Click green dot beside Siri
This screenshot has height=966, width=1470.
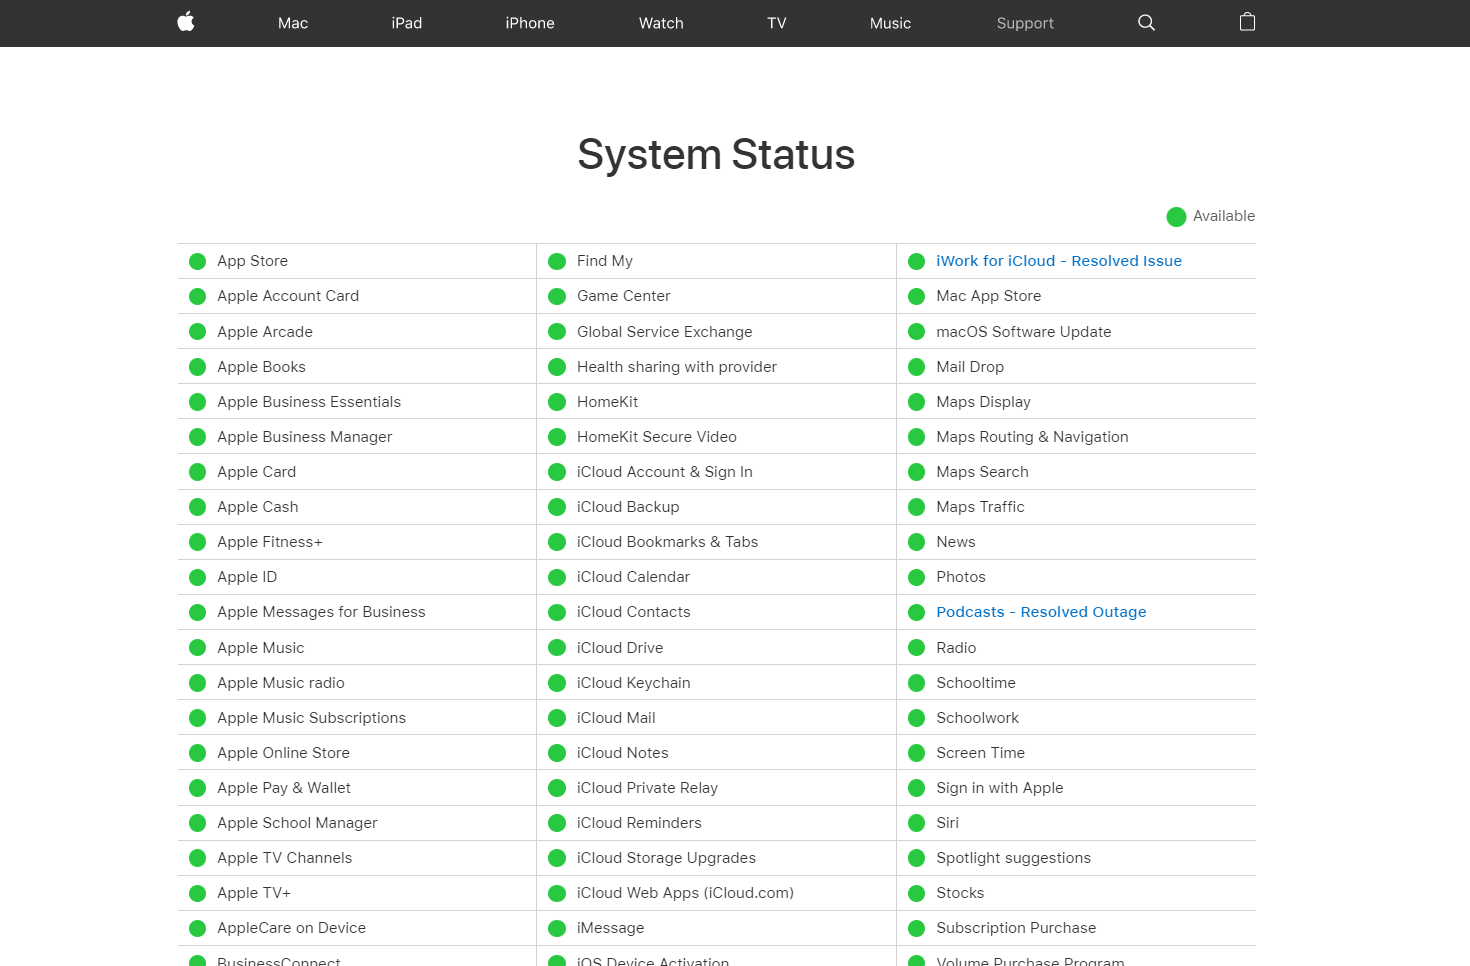(916, 823)
